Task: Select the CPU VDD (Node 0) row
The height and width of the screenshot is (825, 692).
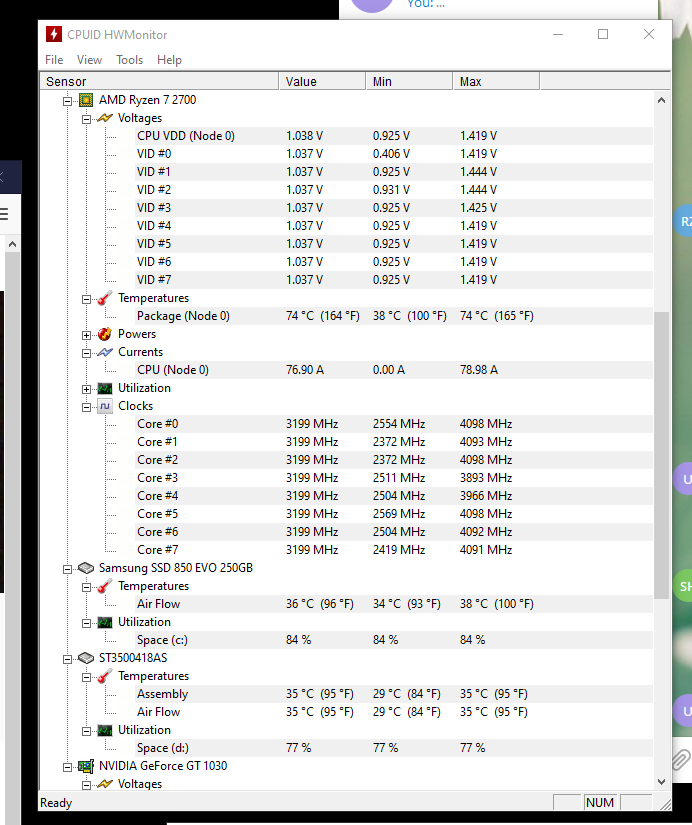Action: 394,136
